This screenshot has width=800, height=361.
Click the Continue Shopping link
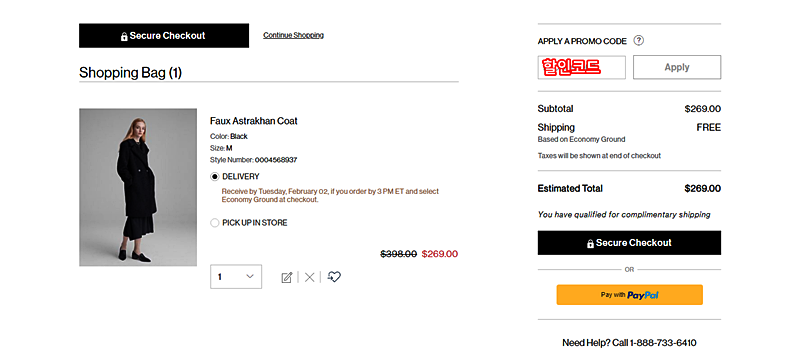pyautogui.click(x=293, y=35)
